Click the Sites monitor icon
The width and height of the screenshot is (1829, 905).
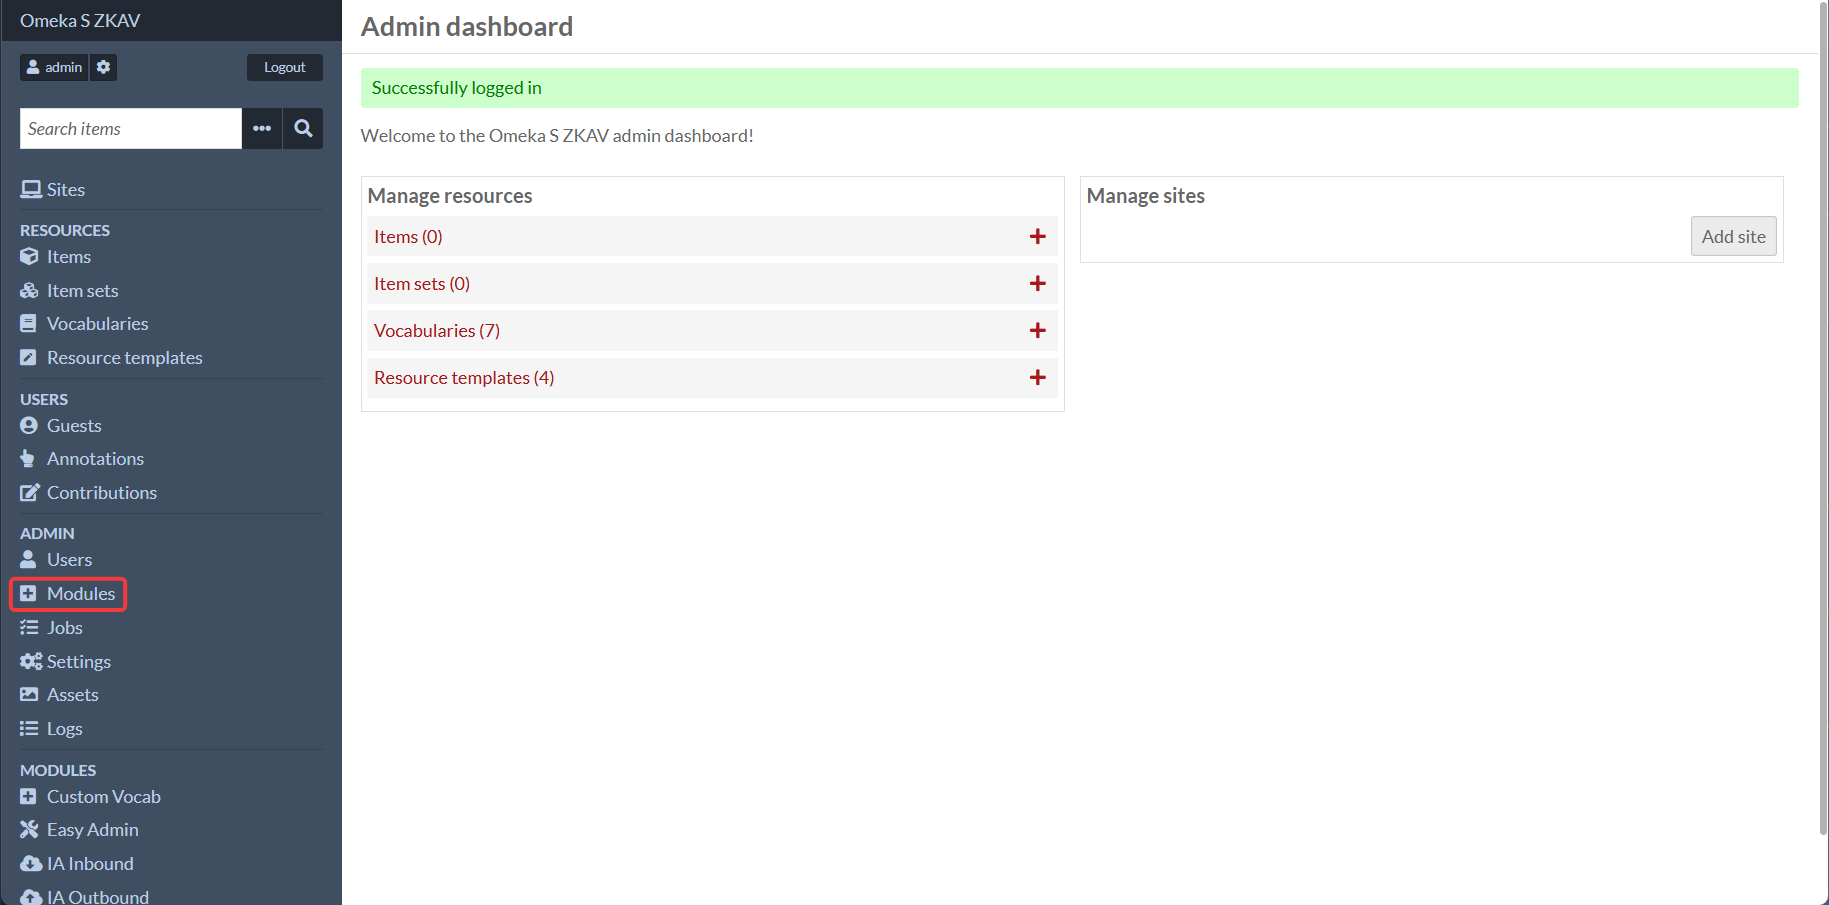31,189
